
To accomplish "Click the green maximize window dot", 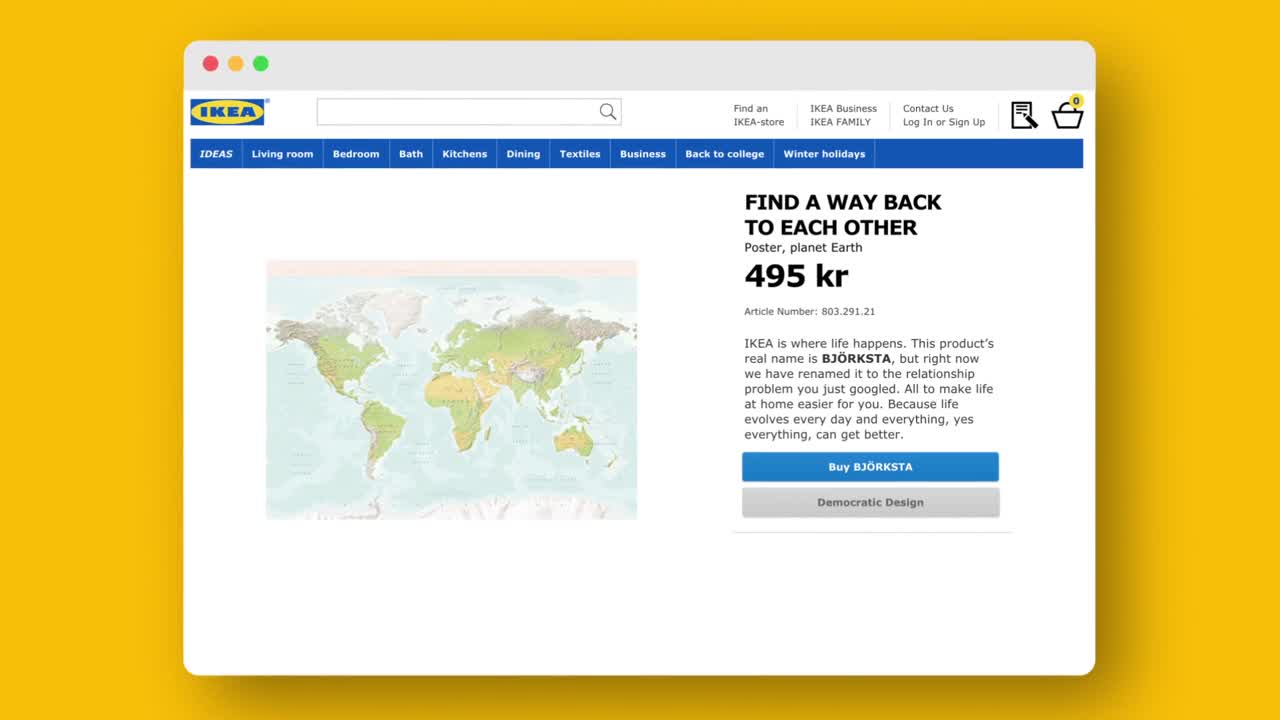I will coord(260,63).
